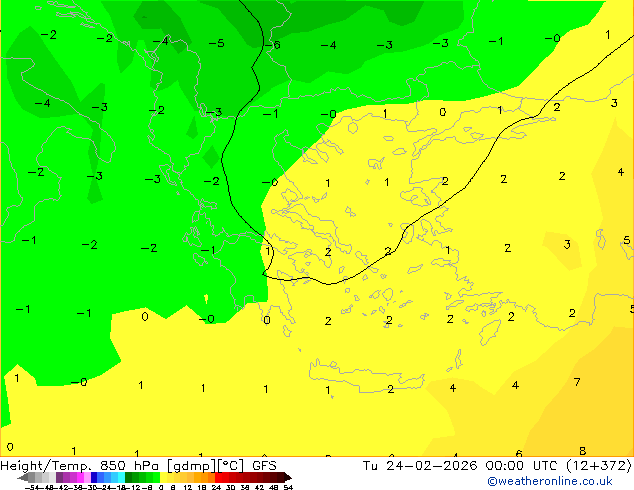Click the "8" temperature value near bottom right
The width and height of the screenshot is (634, 490).
pos(583,451)
